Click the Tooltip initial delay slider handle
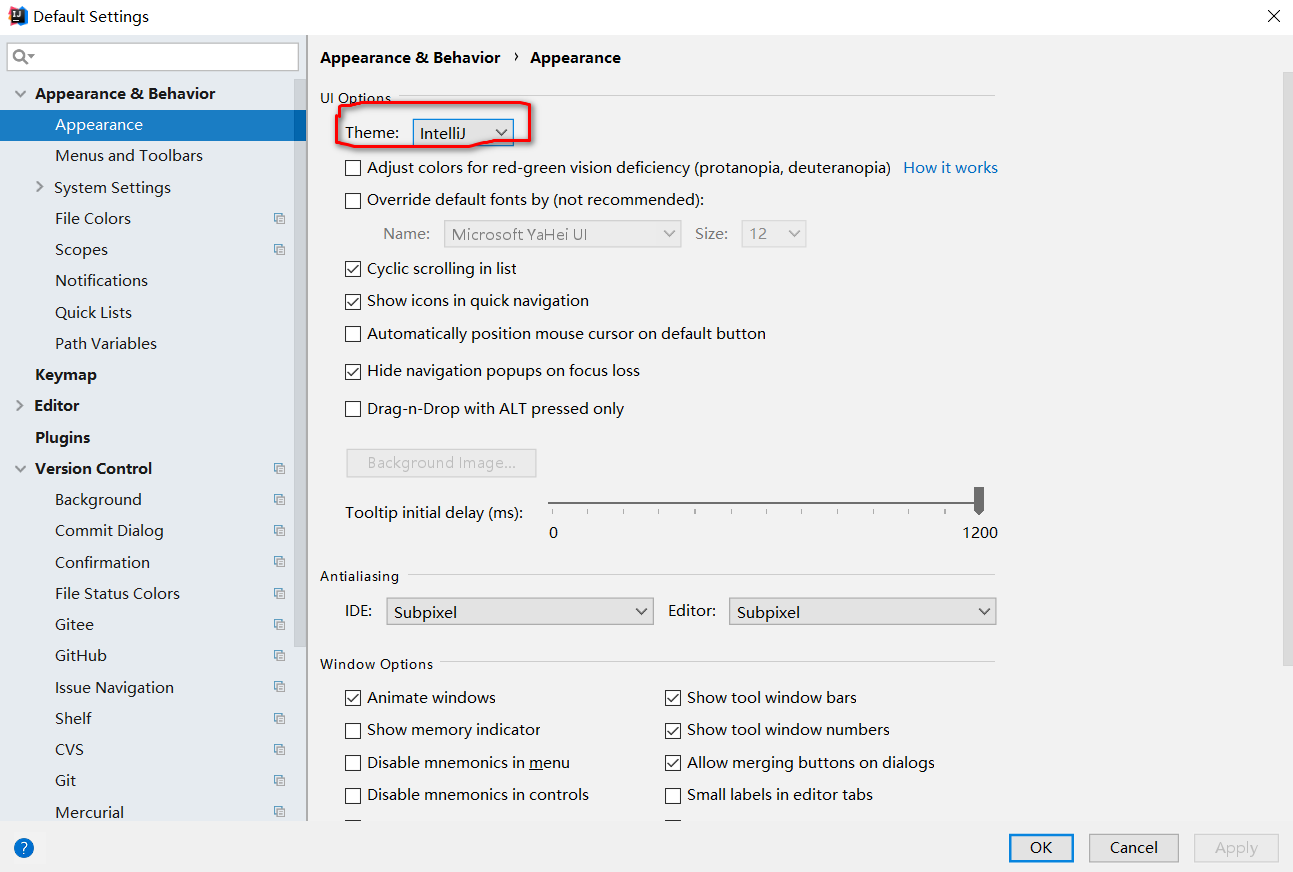Screen dimensions: 1293x872 pos(979,500)
